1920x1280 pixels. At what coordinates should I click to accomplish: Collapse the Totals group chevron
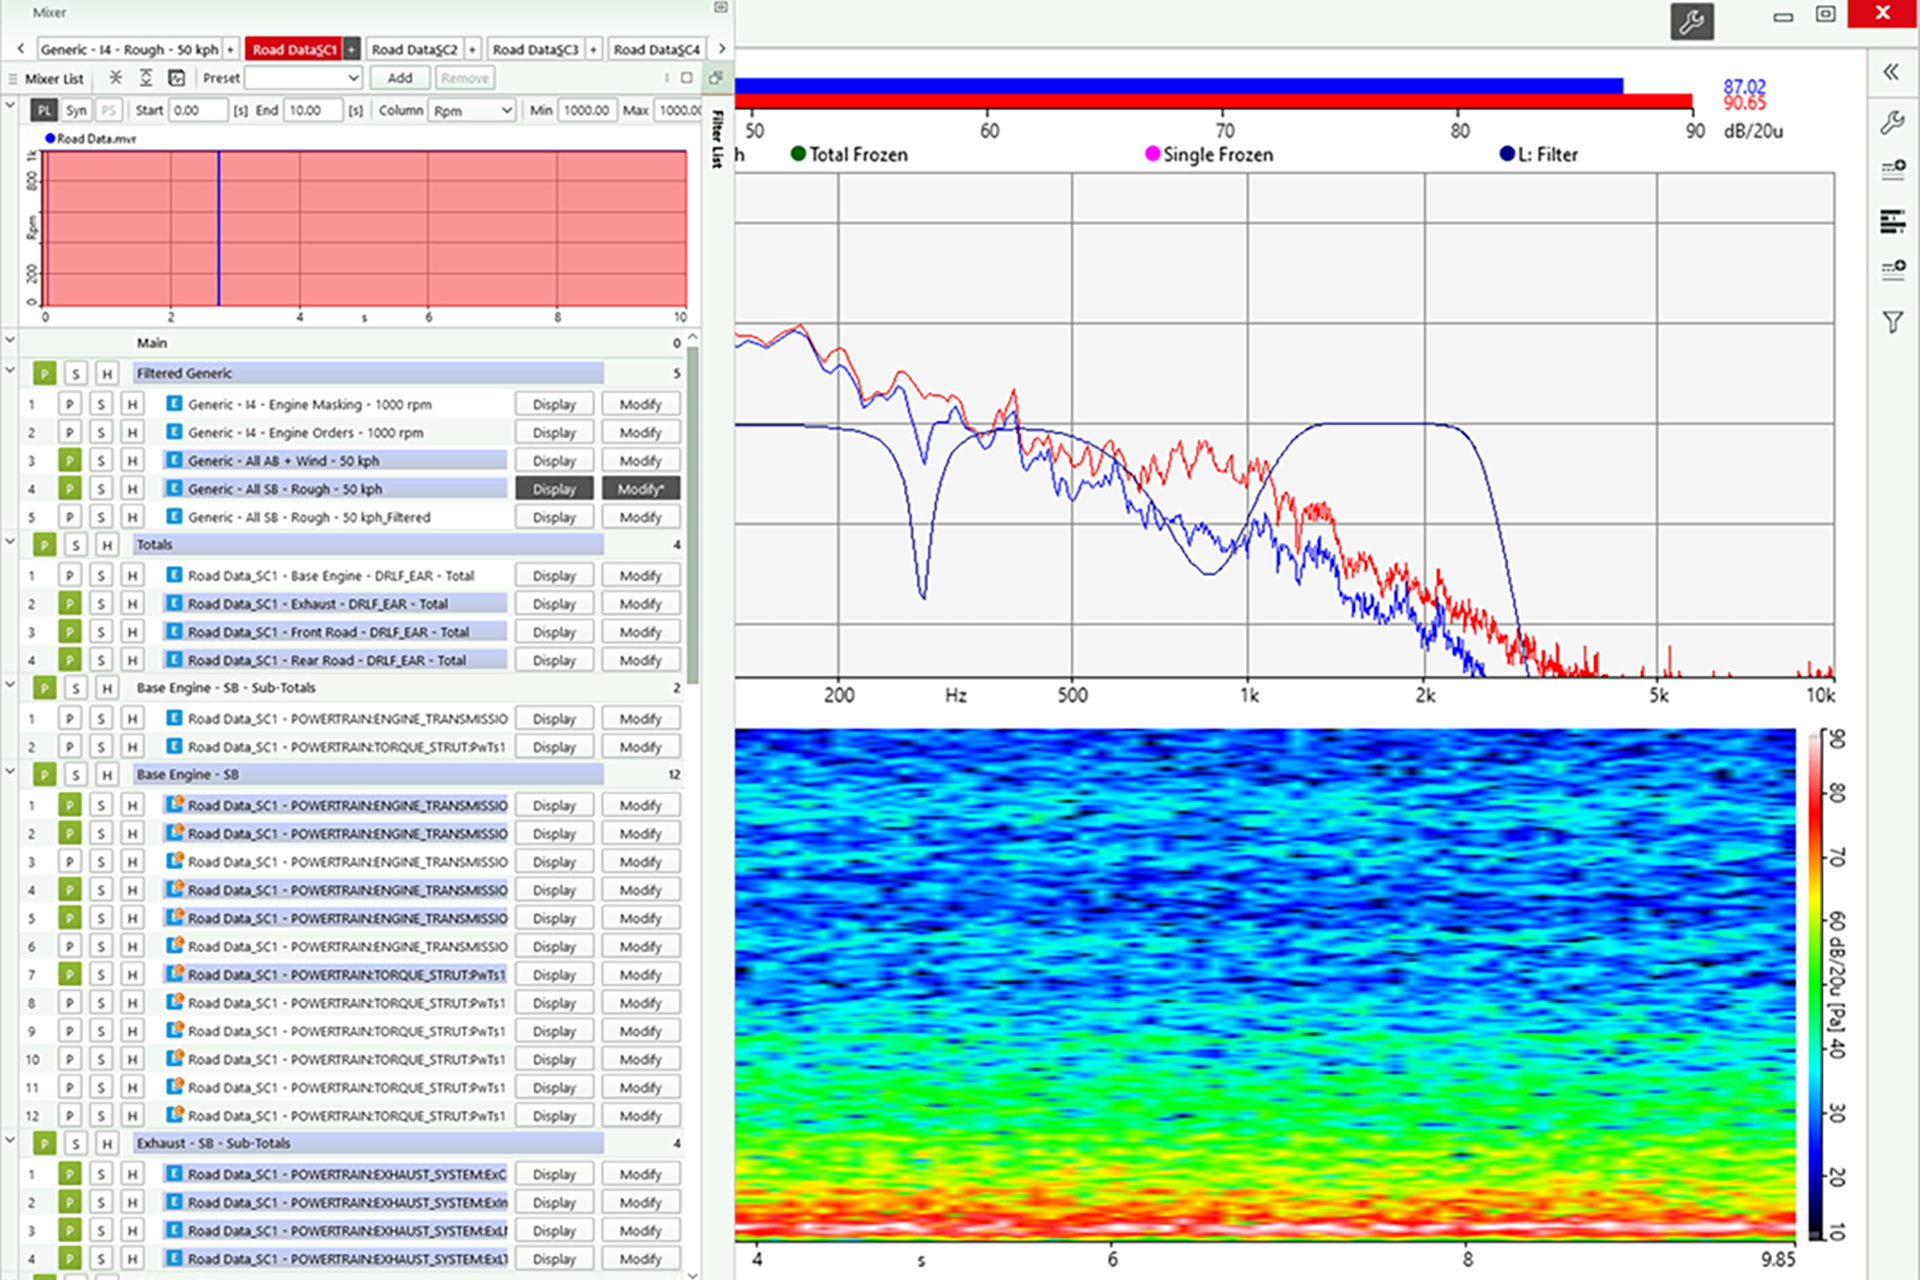coord(10,542)
